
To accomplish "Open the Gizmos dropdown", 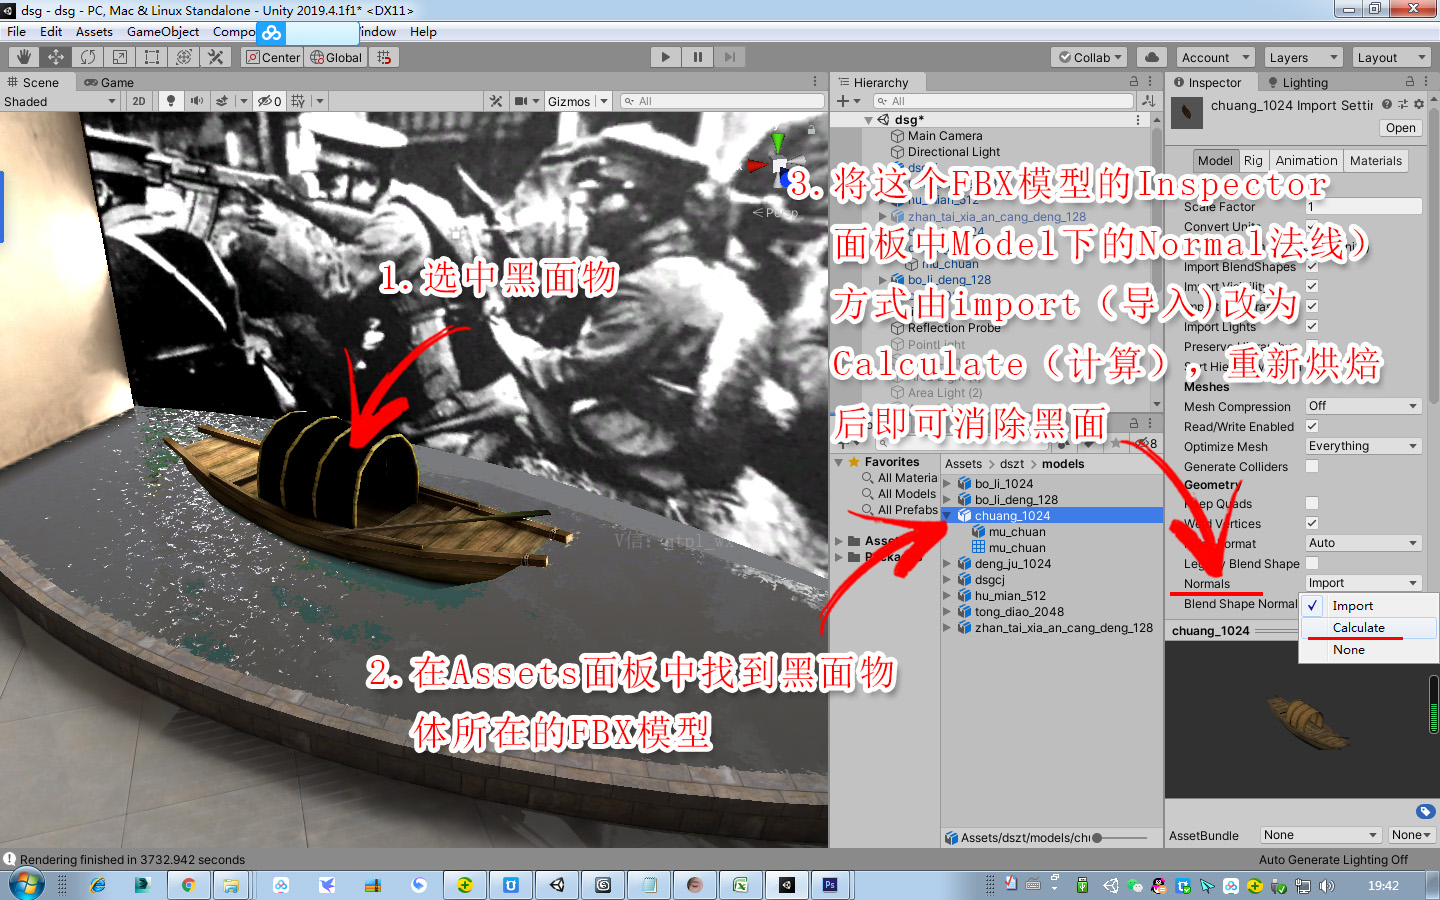I will 578,101.
